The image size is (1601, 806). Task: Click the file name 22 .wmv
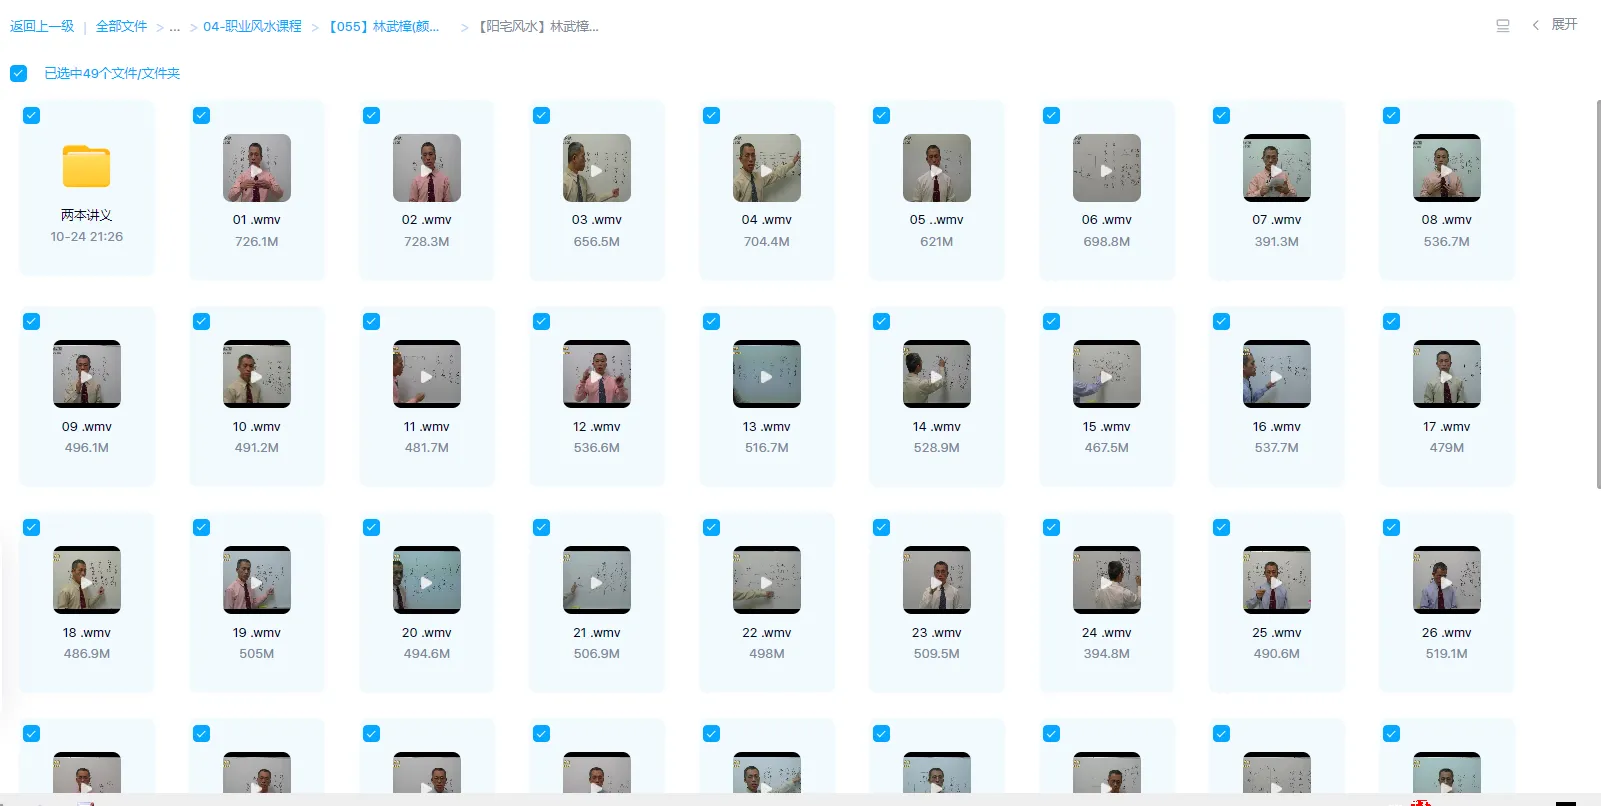click(x=767, y=633)
